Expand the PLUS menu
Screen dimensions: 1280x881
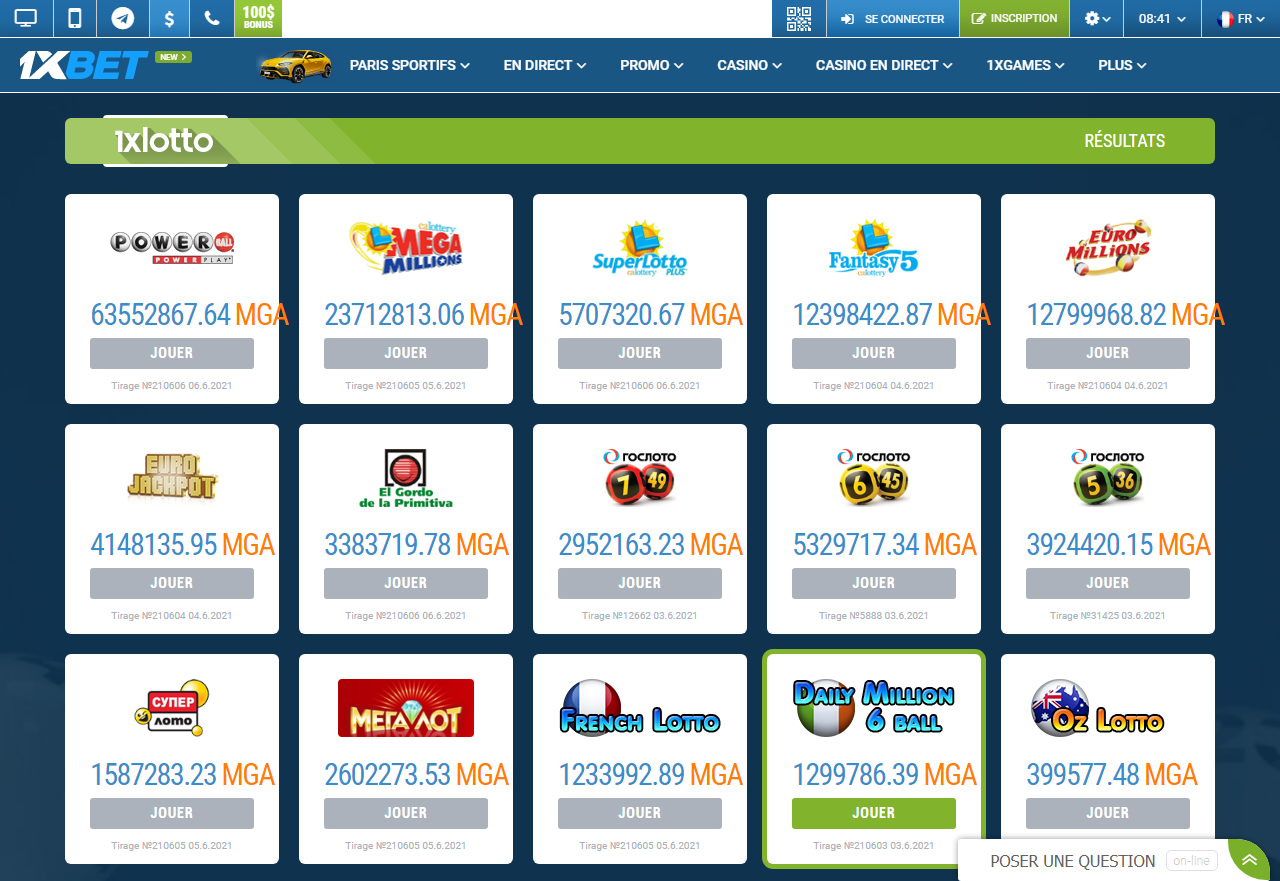click(1122, 65)
